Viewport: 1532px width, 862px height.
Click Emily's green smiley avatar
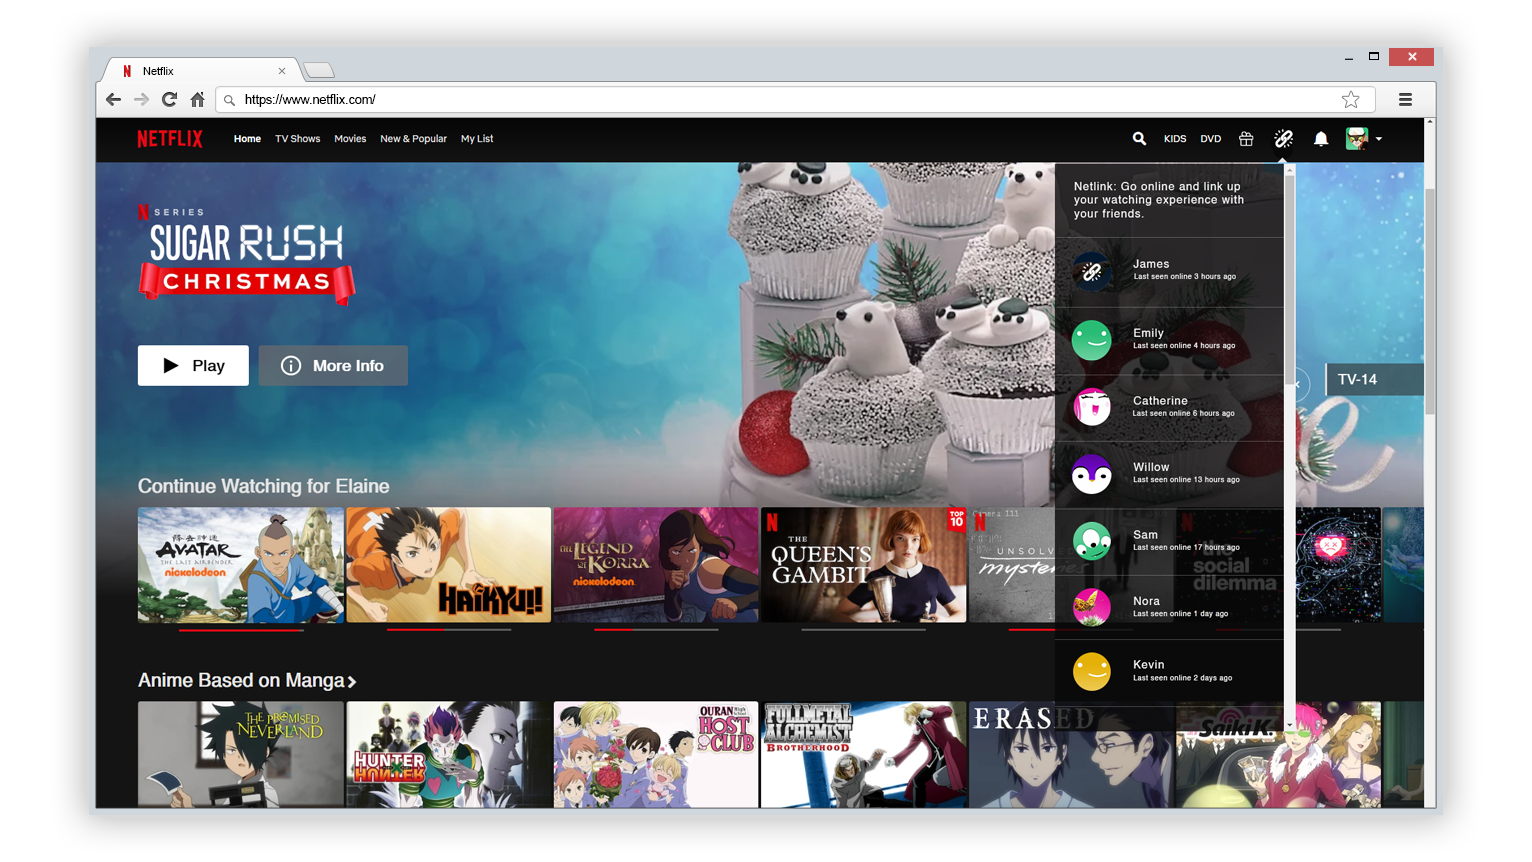[1092, 340]
